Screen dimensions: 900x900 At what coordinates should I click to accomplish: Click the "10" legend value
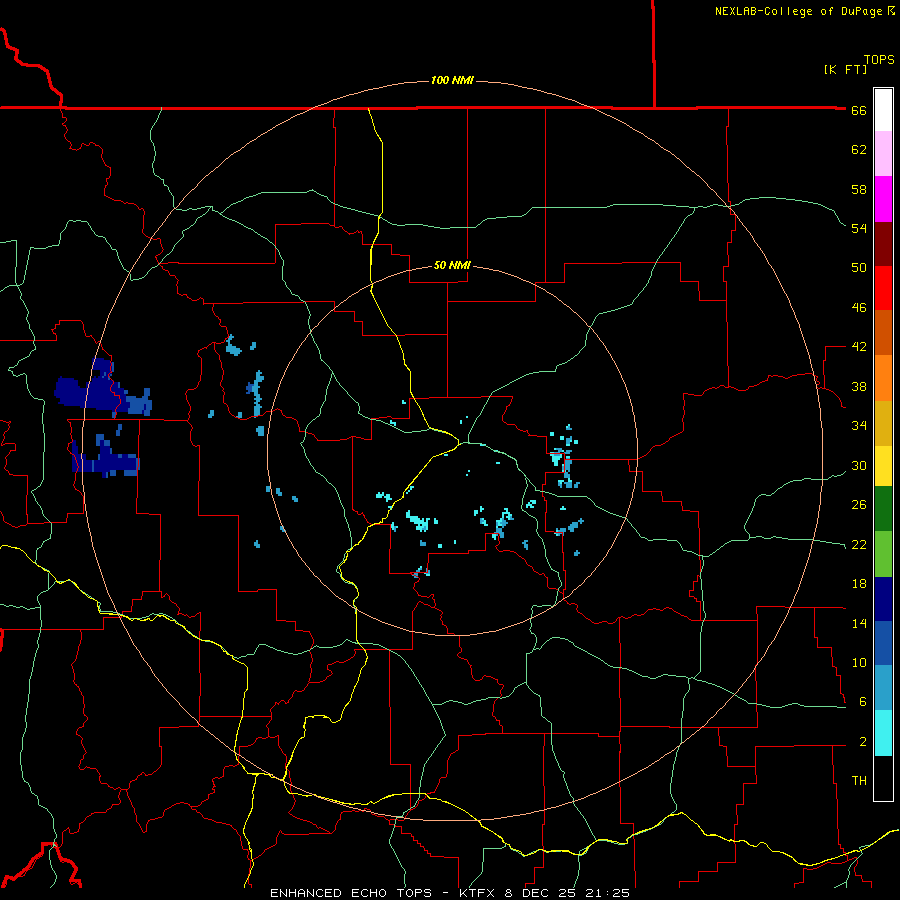[859, 662]
